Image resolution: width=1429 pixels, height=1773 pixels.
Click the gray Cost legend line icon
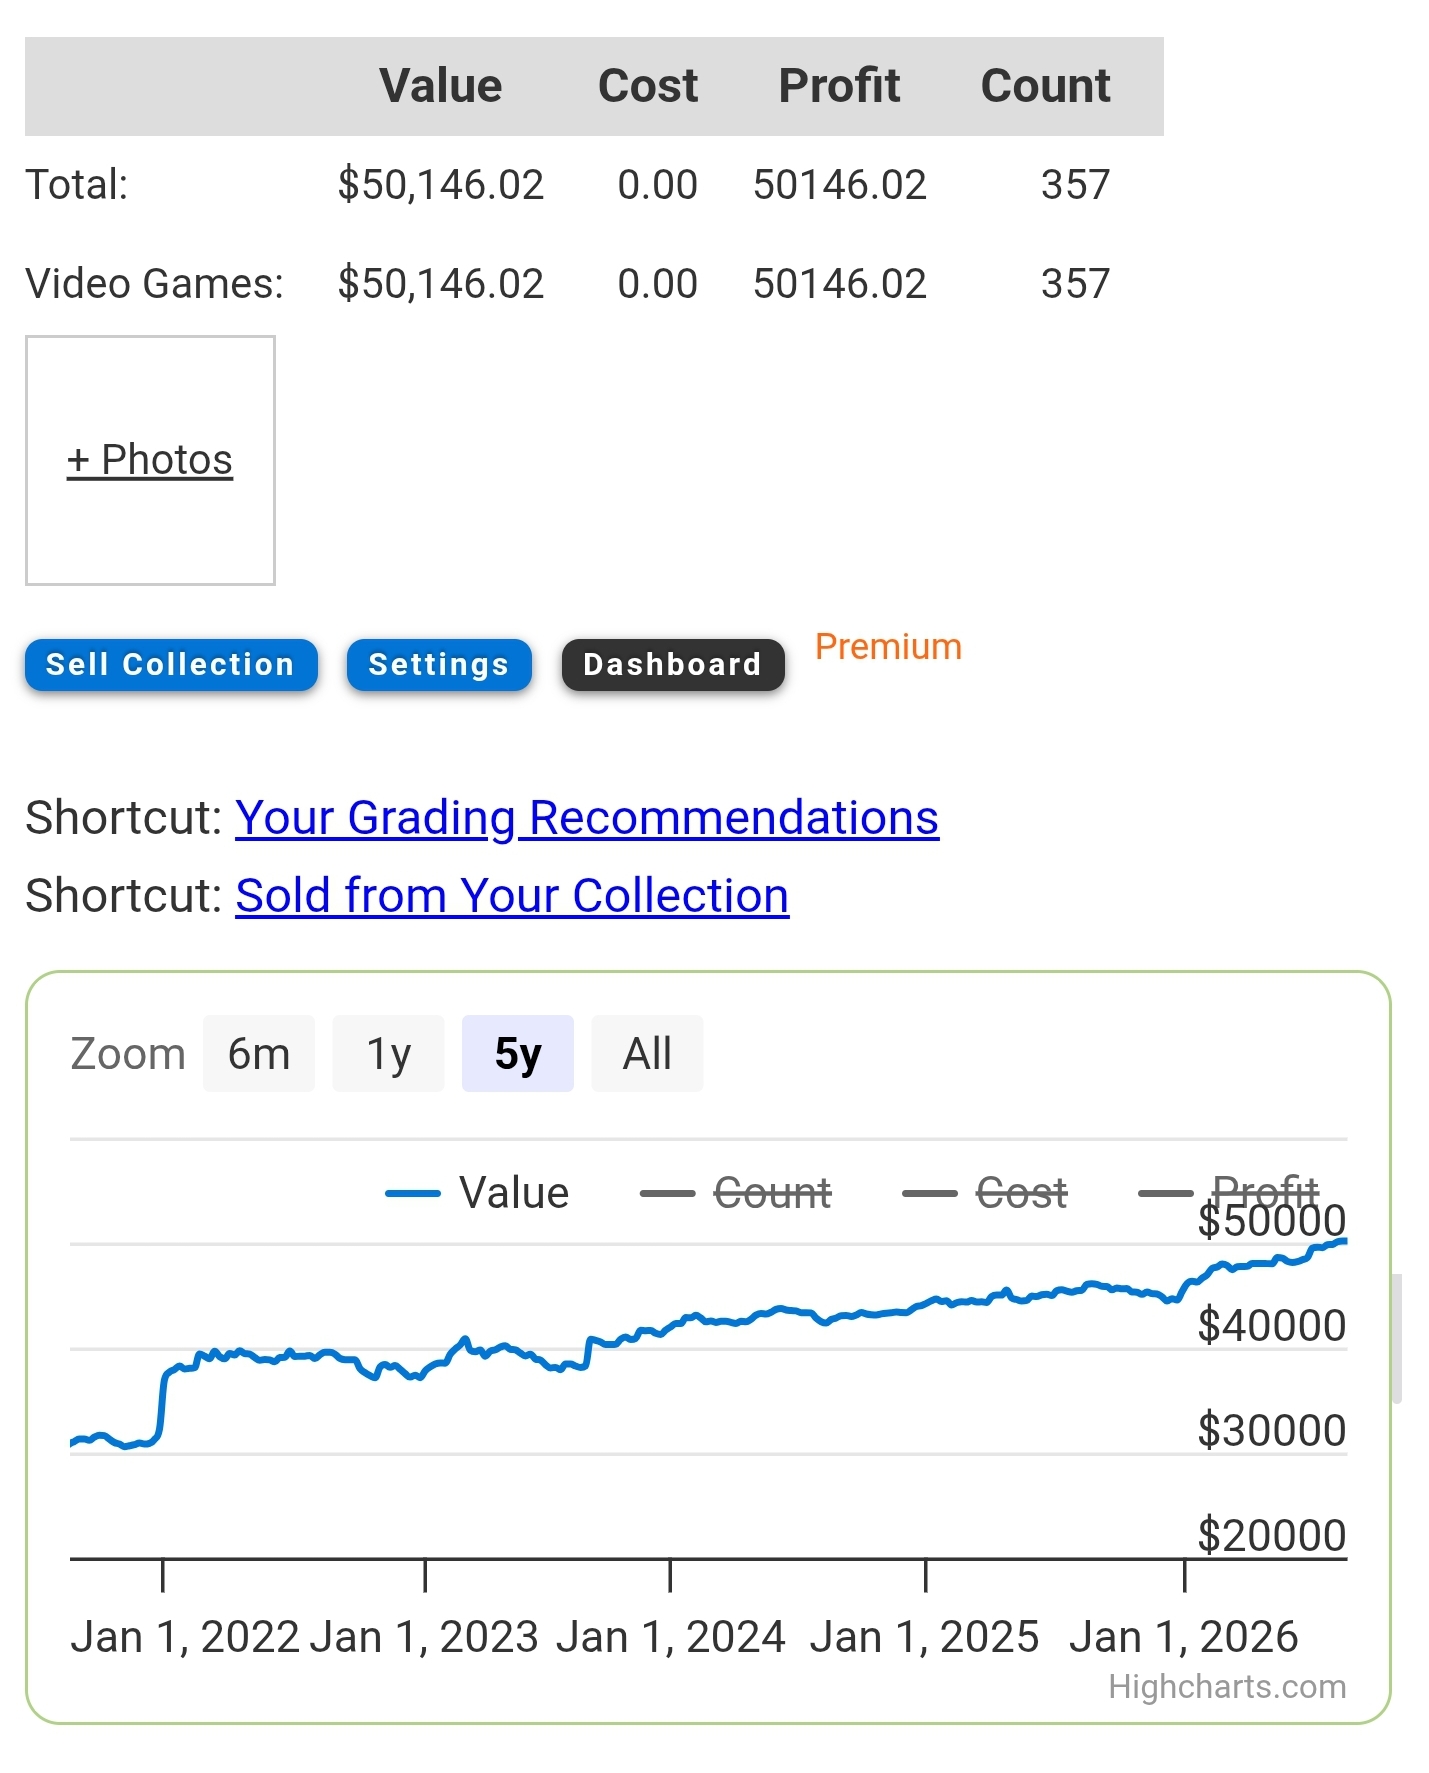pyautogui.click(x=929, y=1193)
